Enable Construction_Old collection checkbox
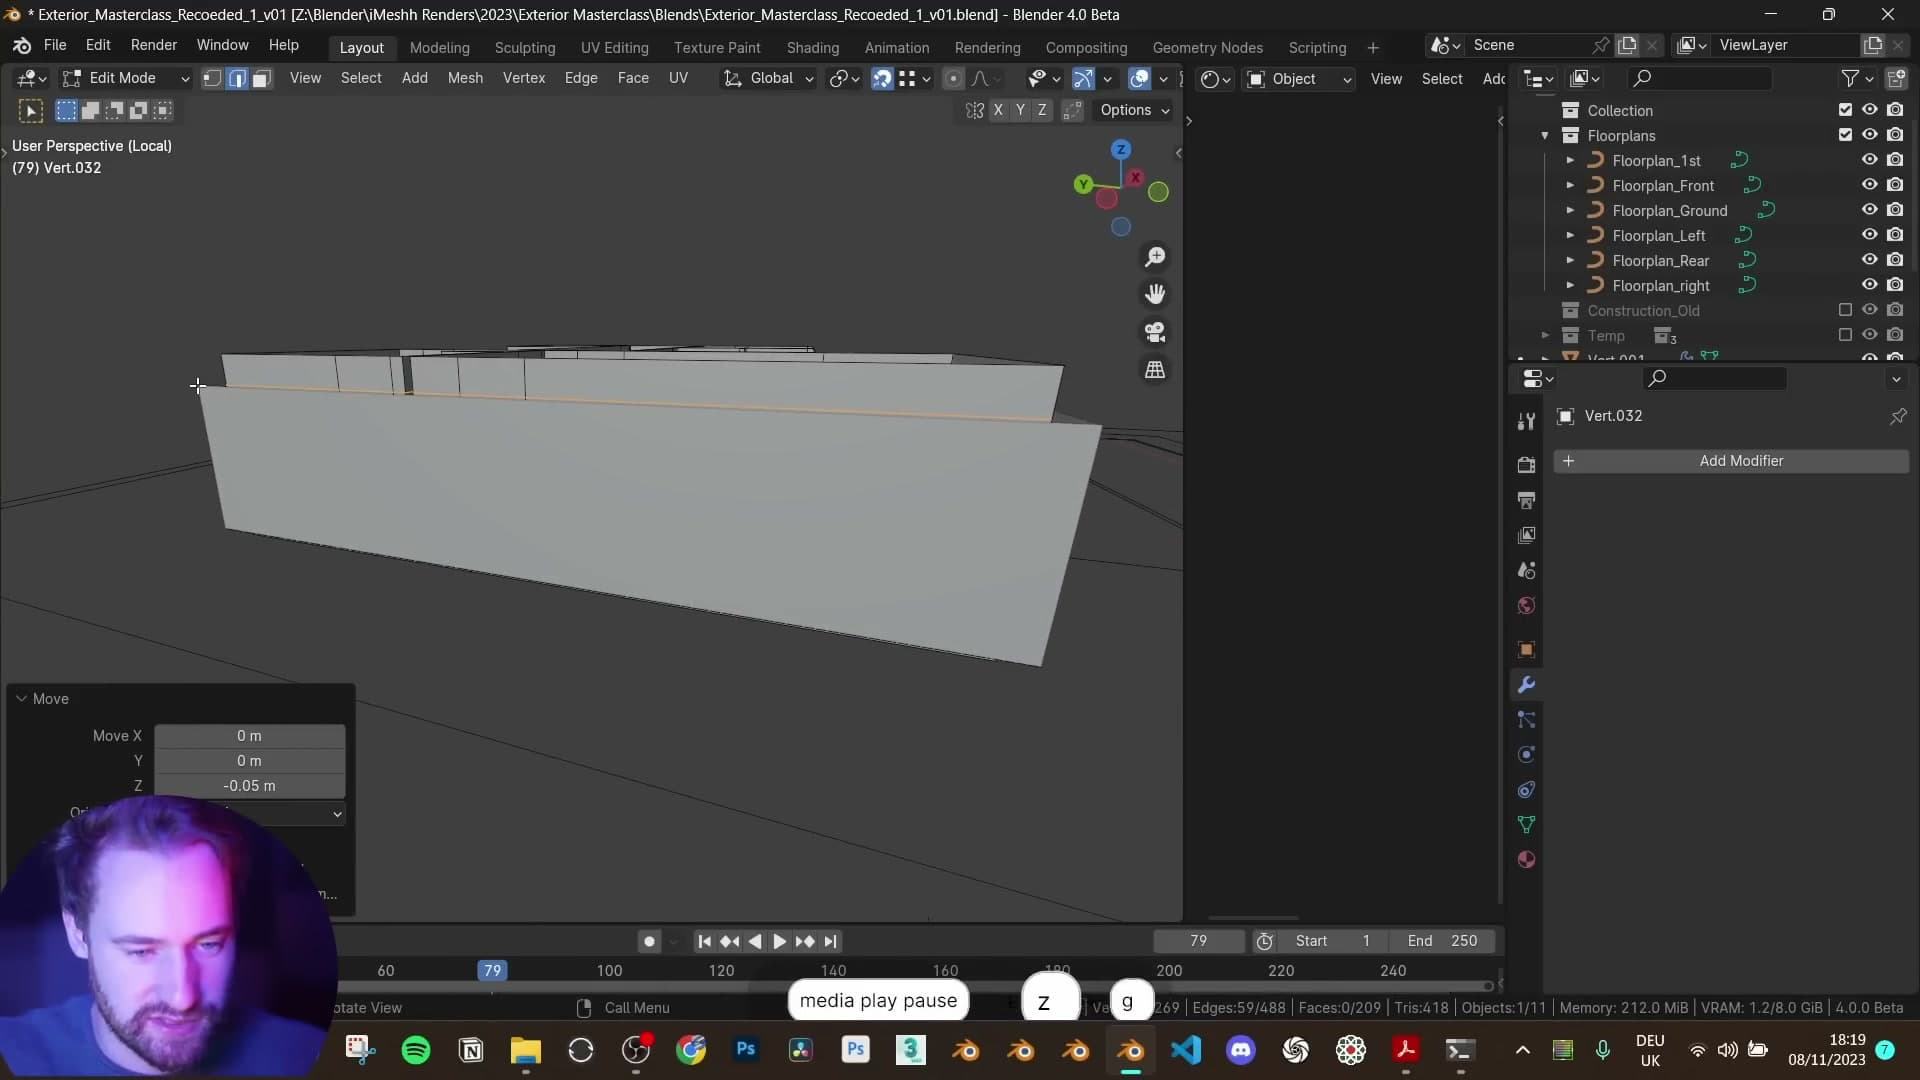This screenshot has height=1080, width=1920. (1845, 310)
